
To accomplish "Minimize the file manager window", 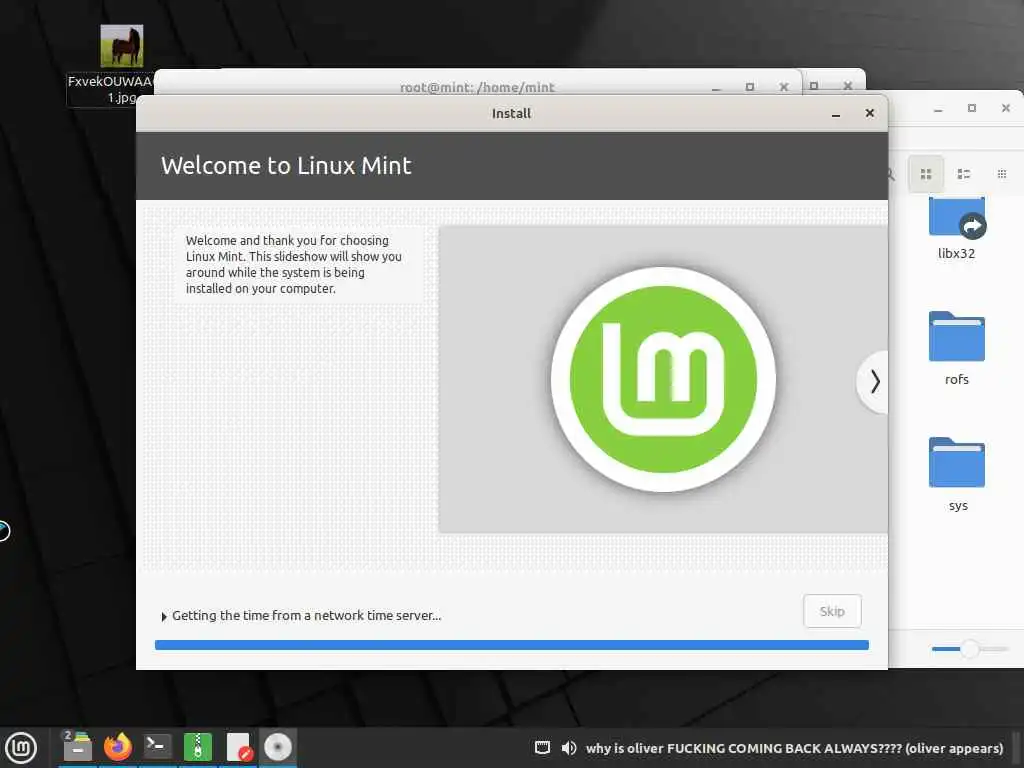I will coord(938,109).
